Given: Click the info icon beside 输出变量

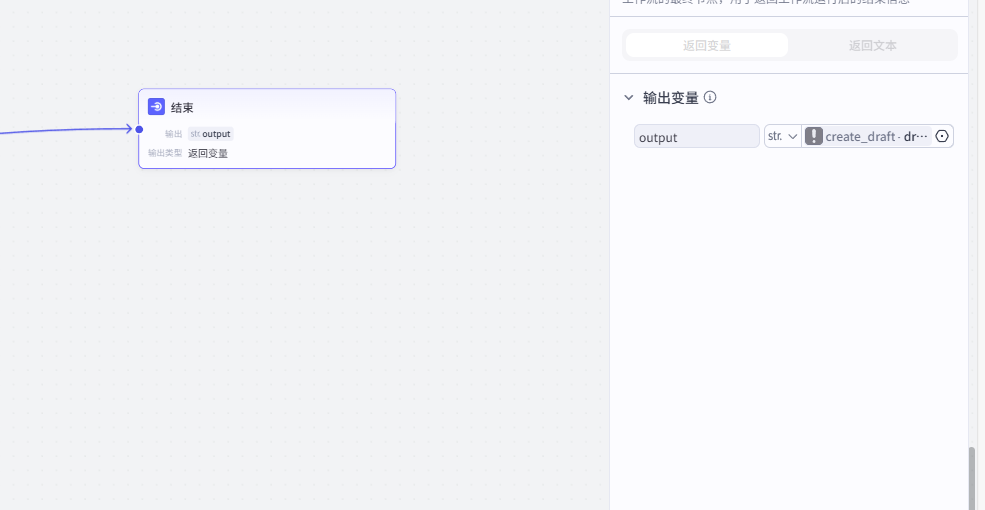Looking at the screenshot, I should pos(710,97).
